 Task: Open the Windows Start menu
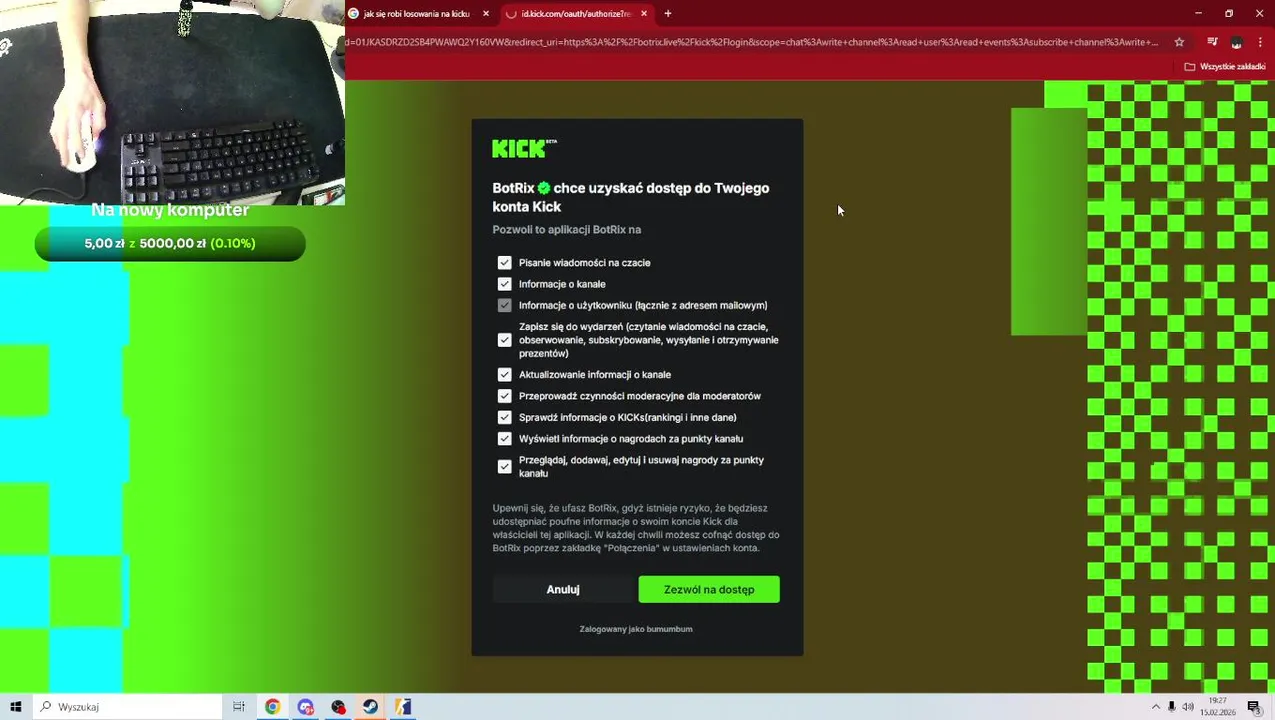click(x=16, y=707)
